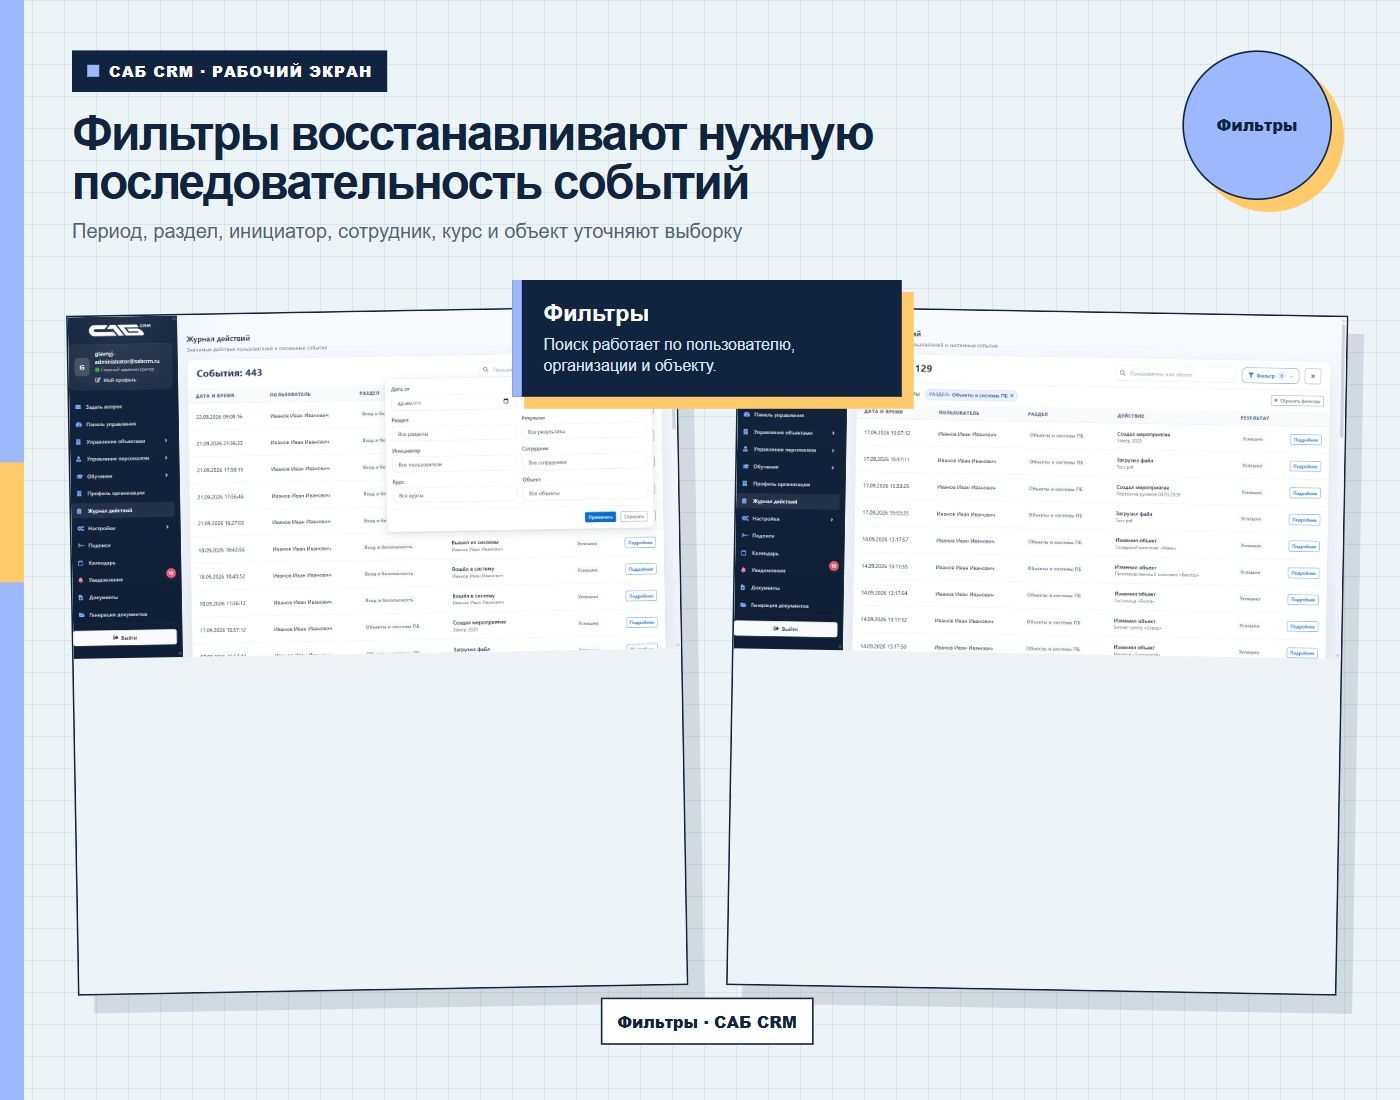Click the Уведомления bell icon in left screenshot
1400x1100 pixels.
[x=79, y=580]
